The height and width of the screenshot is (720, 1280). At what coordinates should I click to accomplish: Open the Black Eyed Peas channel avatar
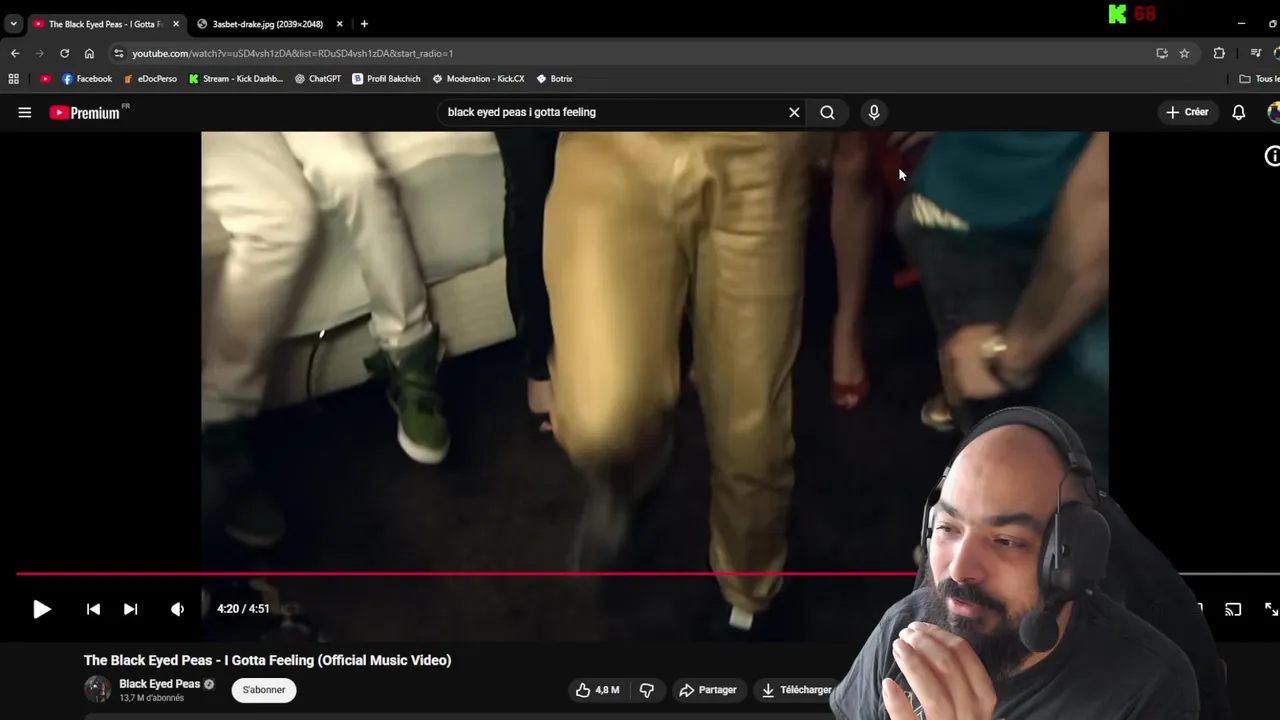coord(97,689)
